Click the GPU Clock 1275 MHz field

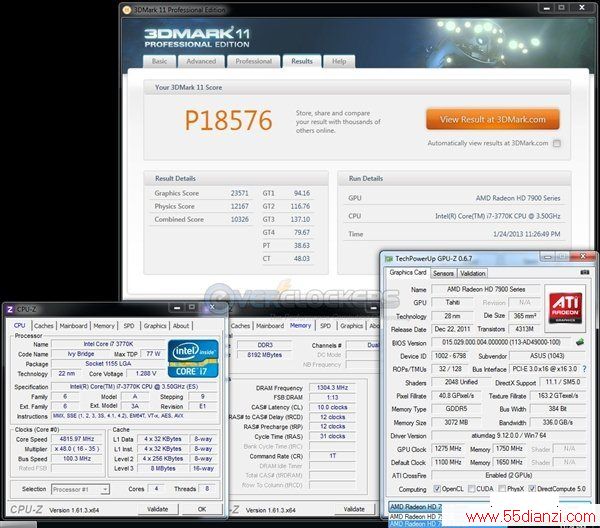click(448, 448)
